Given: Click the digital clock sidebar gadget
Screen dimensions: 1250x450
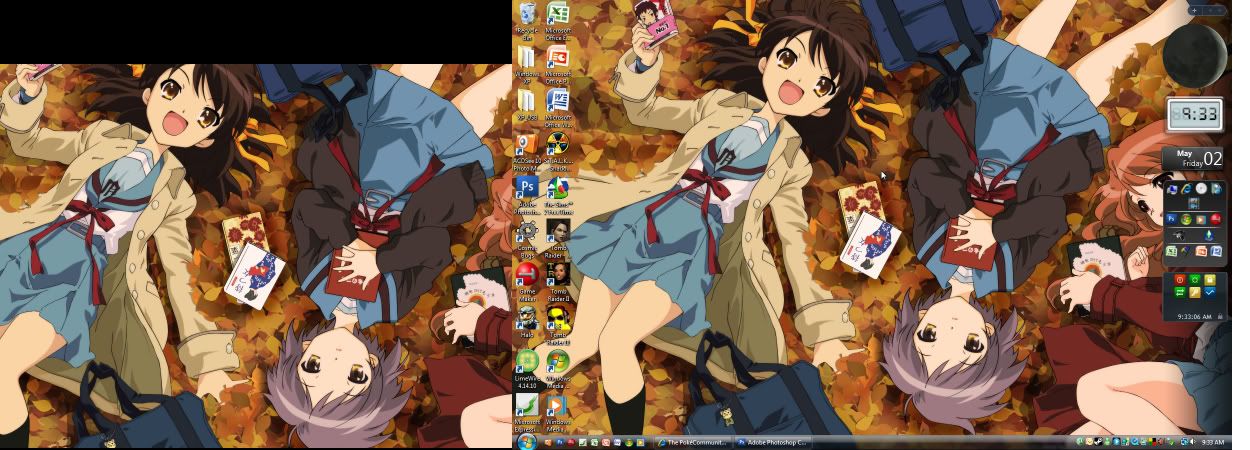Looking at the screenshot, I should point(1196,114).
